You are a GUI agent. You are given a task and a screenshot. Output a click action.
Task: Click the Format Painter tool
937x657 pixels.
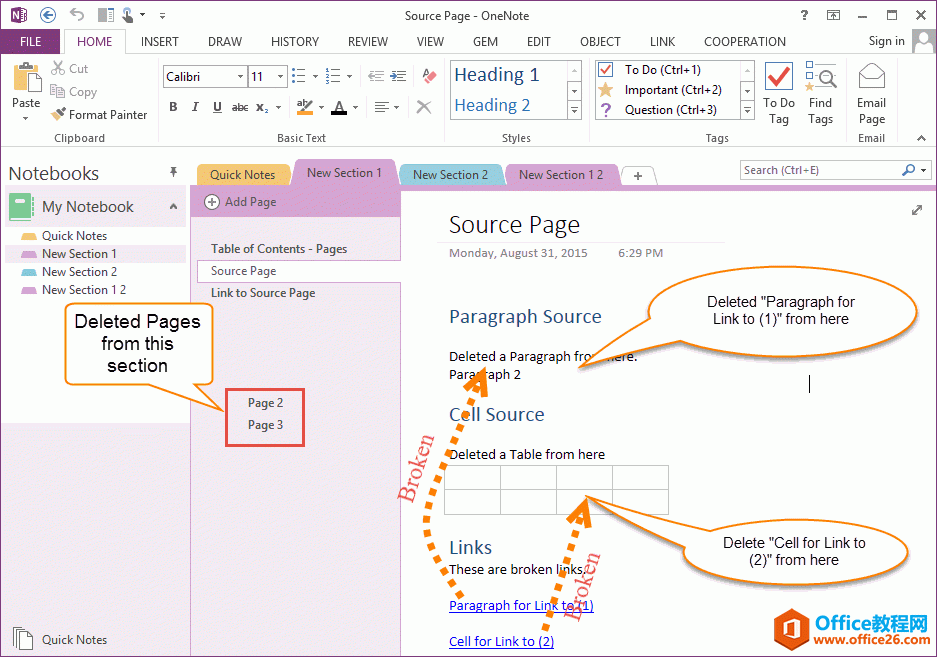99,115
